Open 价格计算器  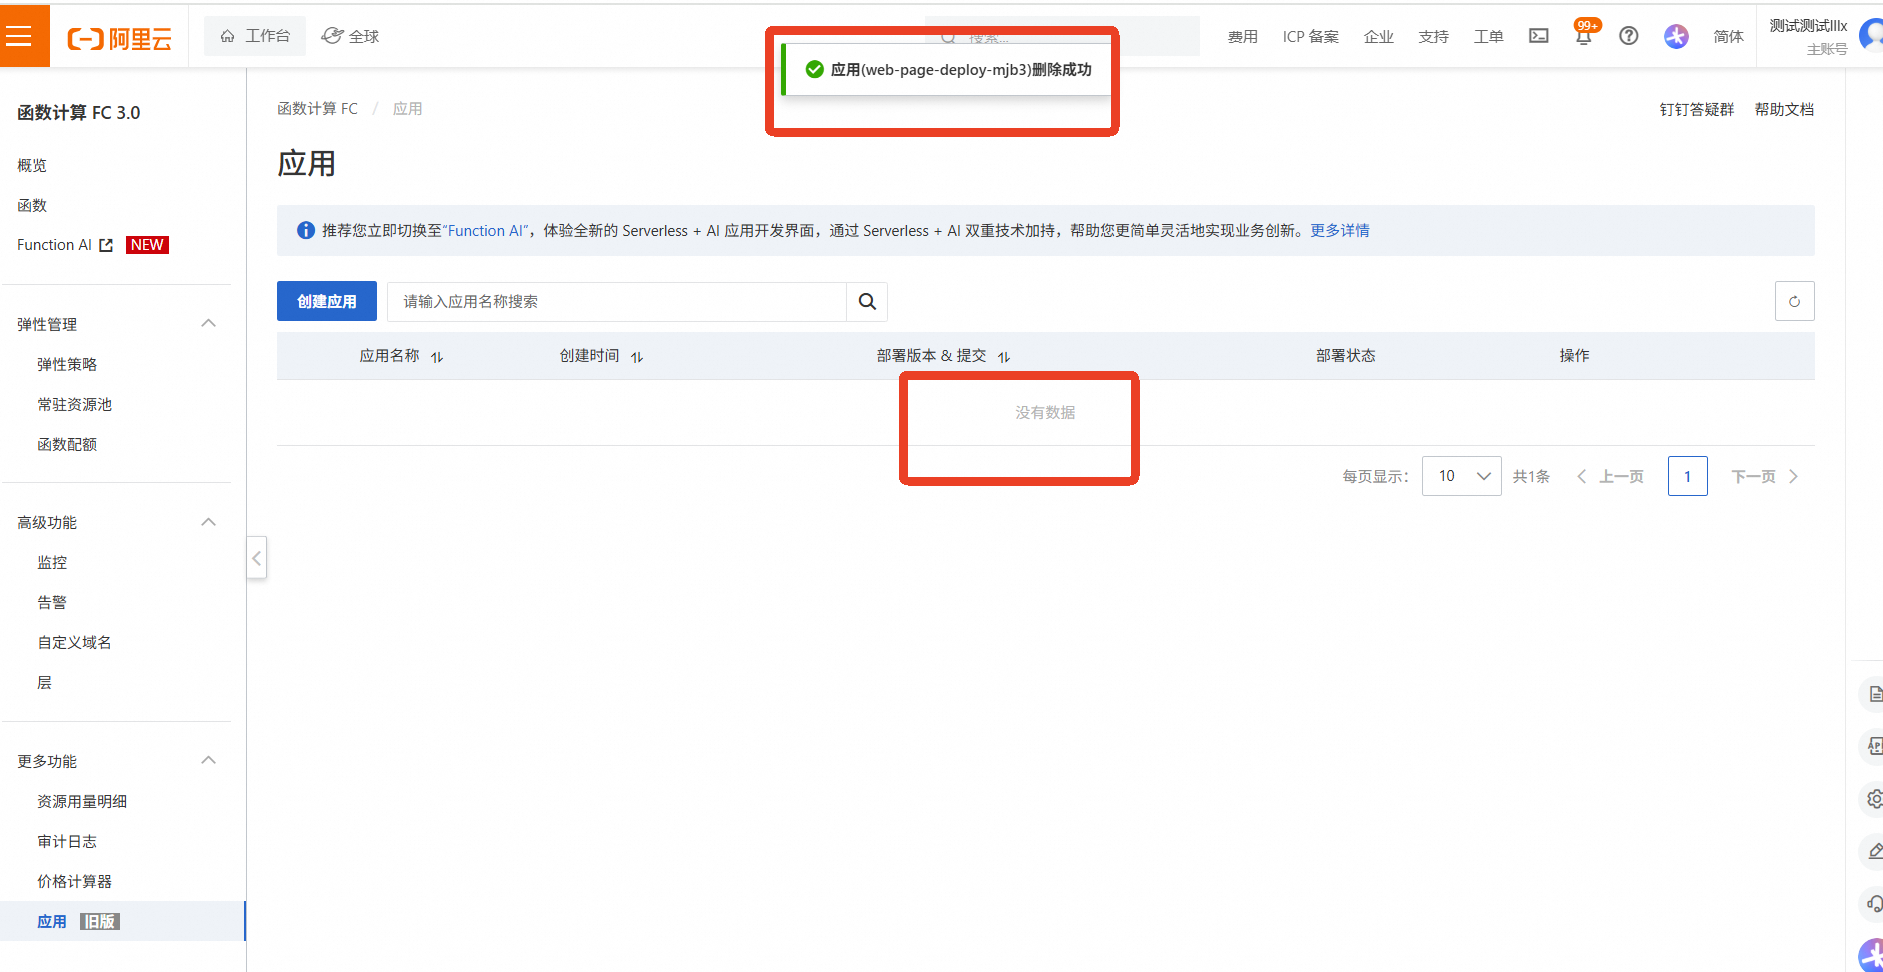click(x=74, y=881)
